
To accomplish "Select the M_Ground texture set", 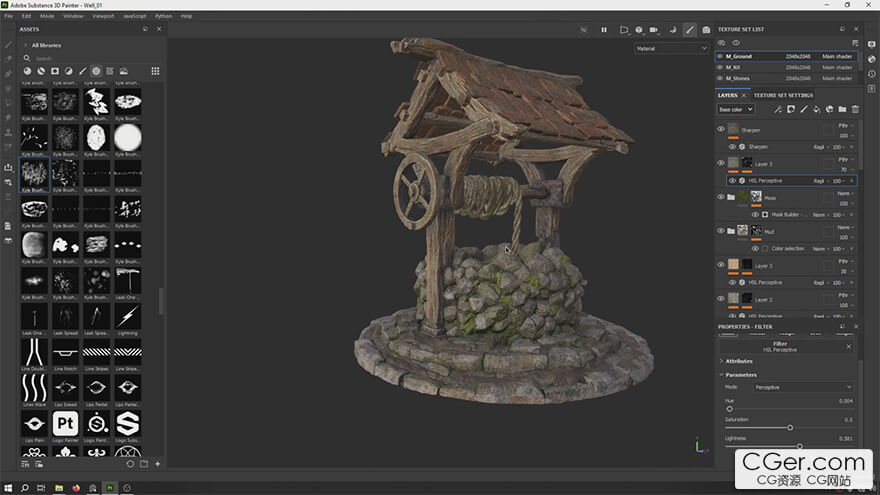I will pyautogui.click(x=786, y=56).
